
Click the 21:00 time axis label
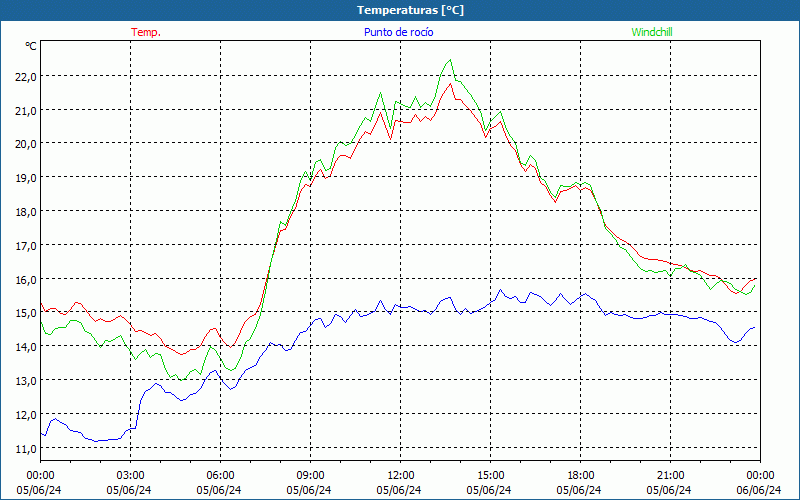[x=670, y=476]
